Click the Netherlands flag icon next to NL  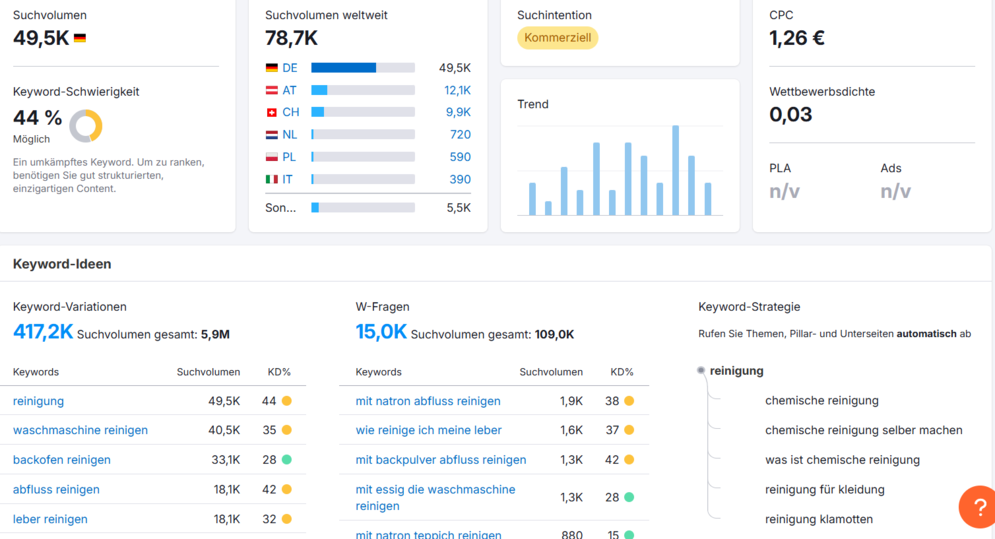point(272,135)
